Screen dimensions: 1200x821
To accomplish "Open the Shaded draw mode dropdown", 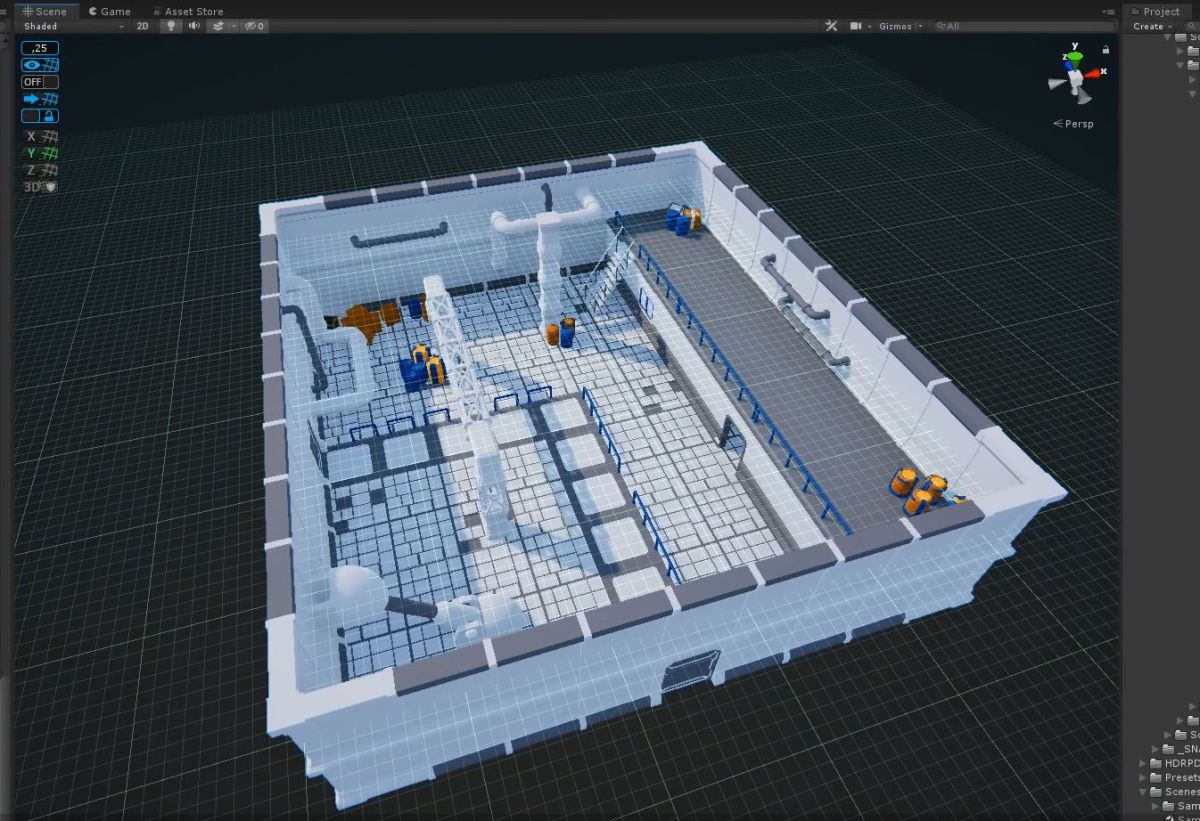I will tap(72, 26).
